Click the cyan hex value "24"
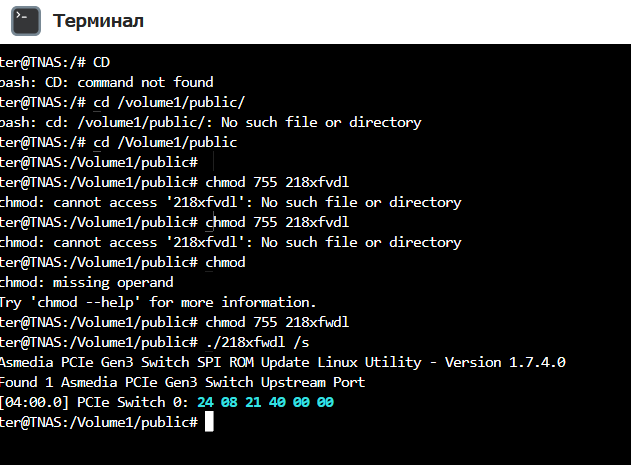The image size is (631, 465). tap(205, 403)
